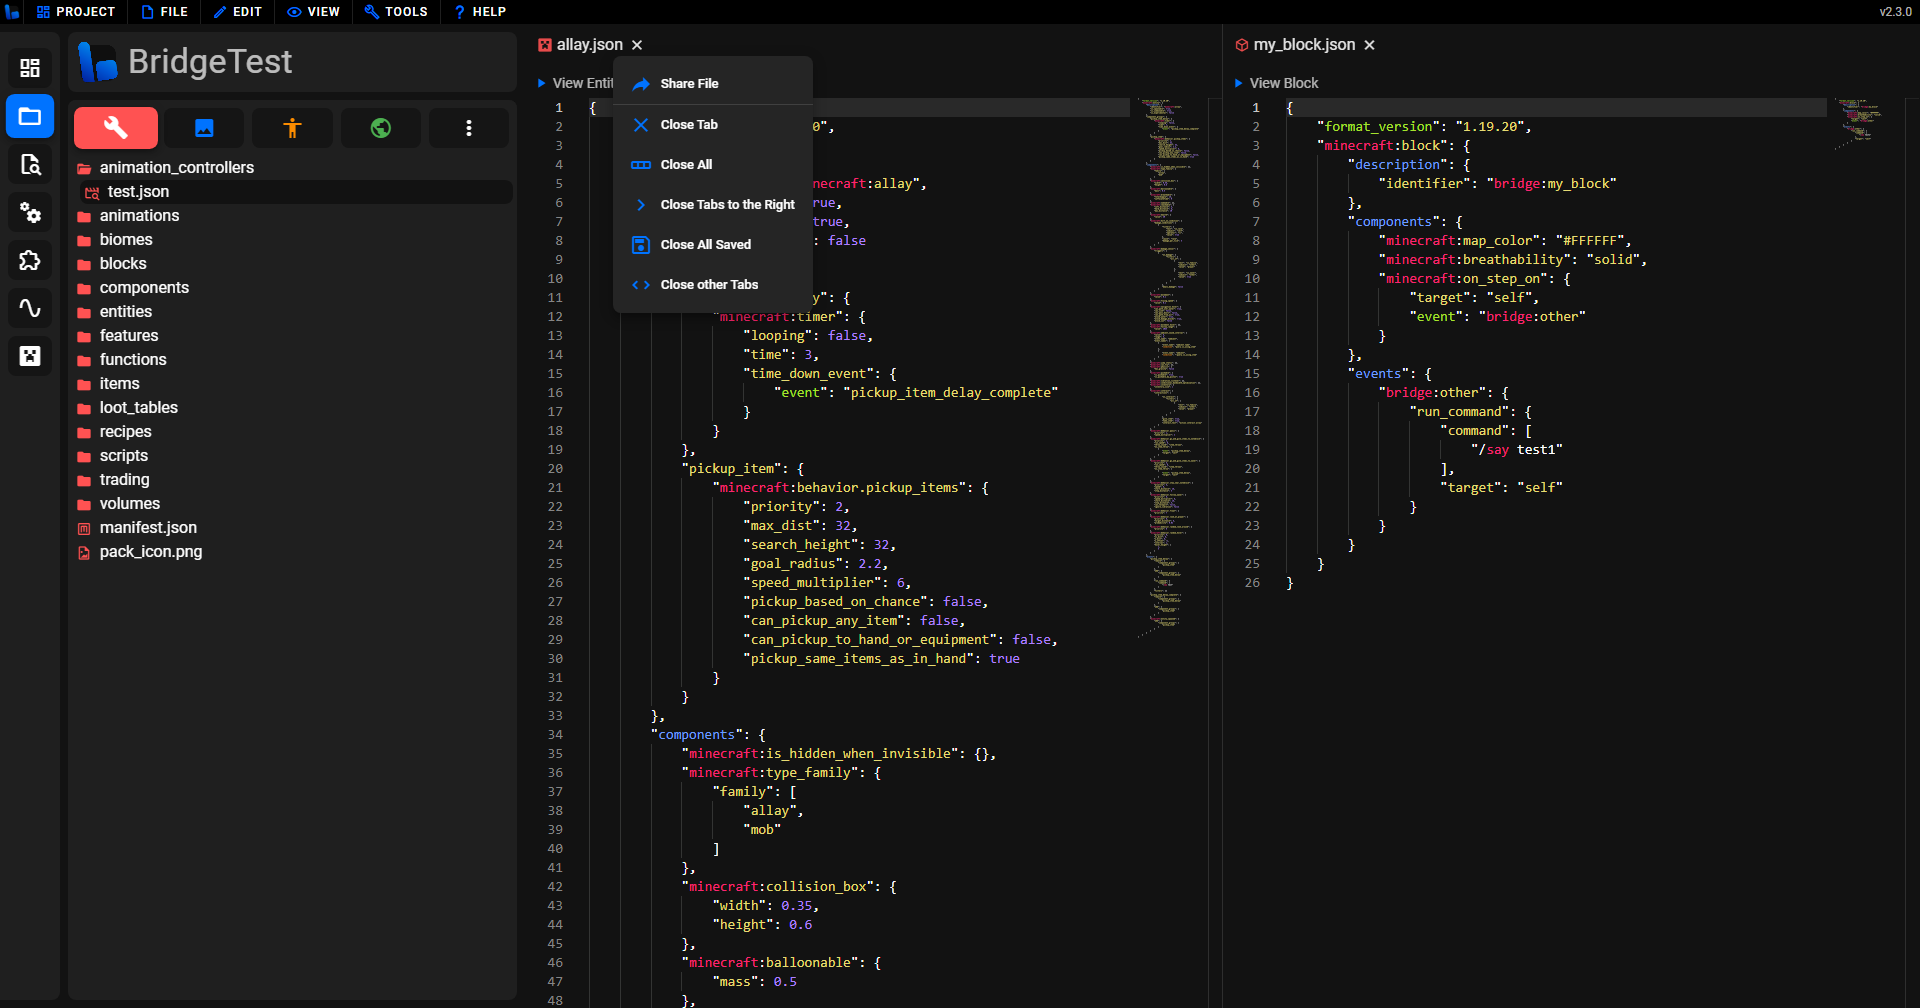The width and height of the screenshot is (1920, 1008).
Task: Choose Close Tabs to the Right
Action: click(x=713, y=205)
